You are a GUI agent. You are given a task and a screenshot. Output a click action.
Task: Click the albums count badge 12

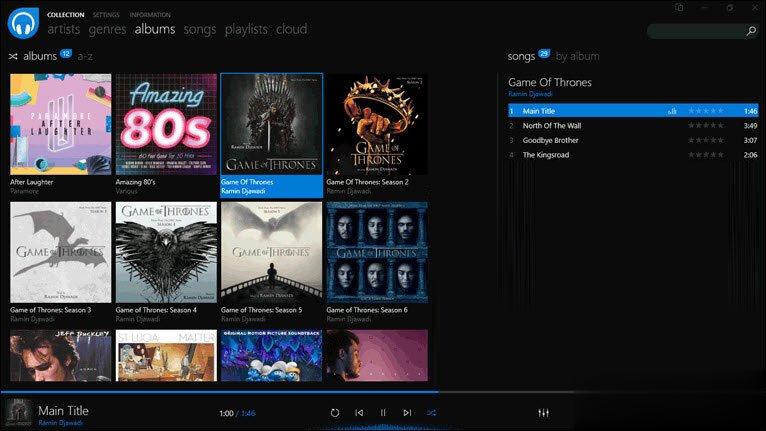[x=66, y=53]
